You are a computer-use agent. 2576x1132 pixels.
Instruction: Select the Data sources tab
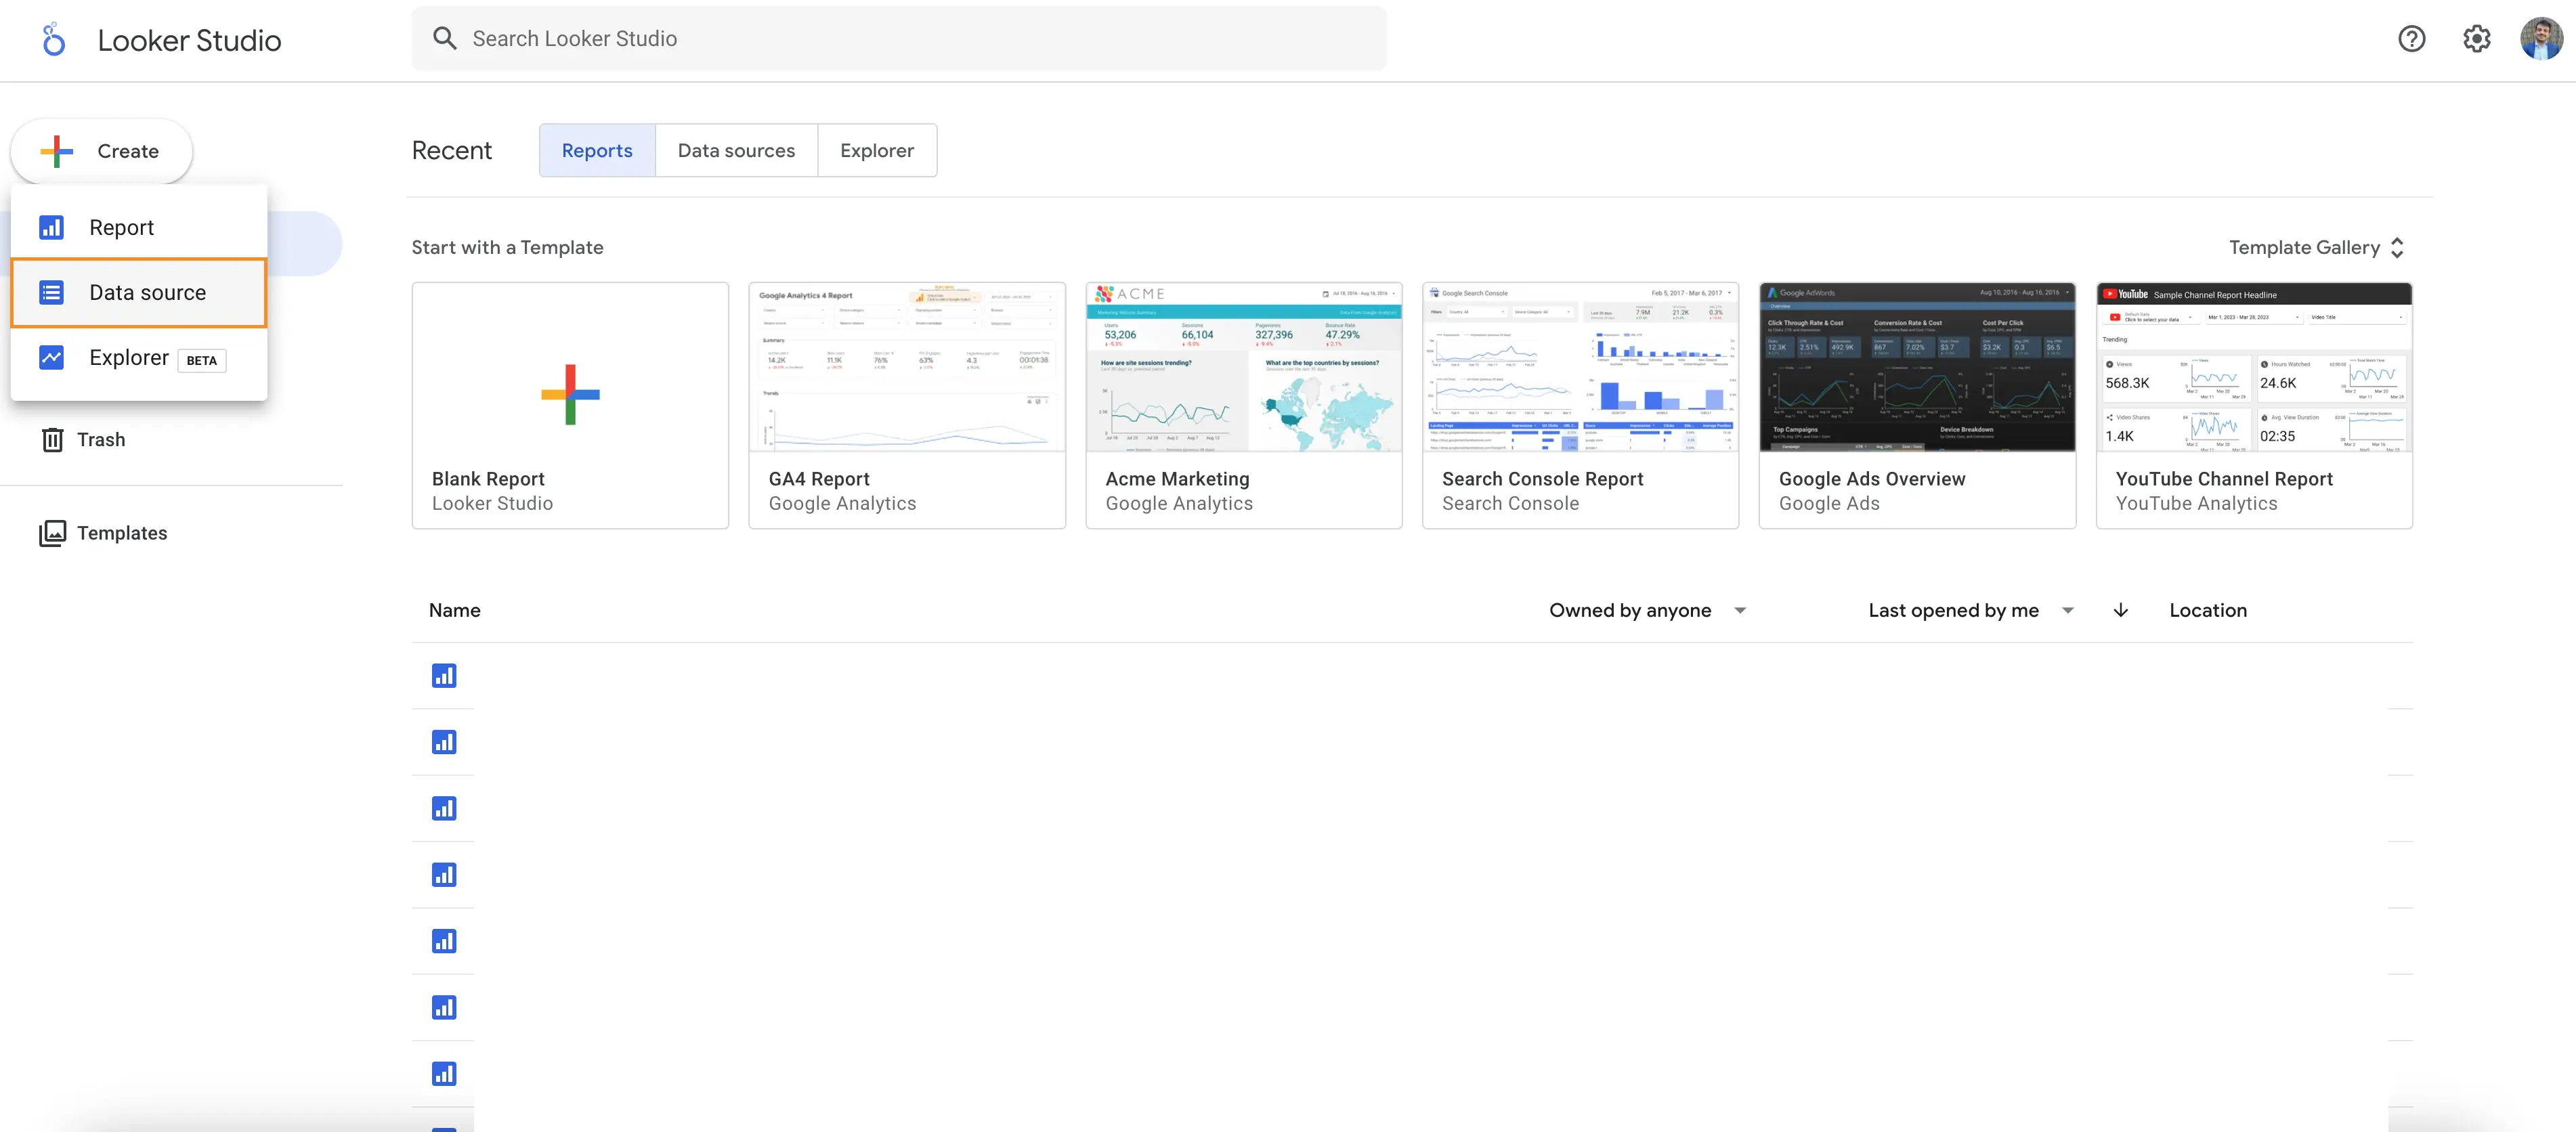(x=734, y=150)
